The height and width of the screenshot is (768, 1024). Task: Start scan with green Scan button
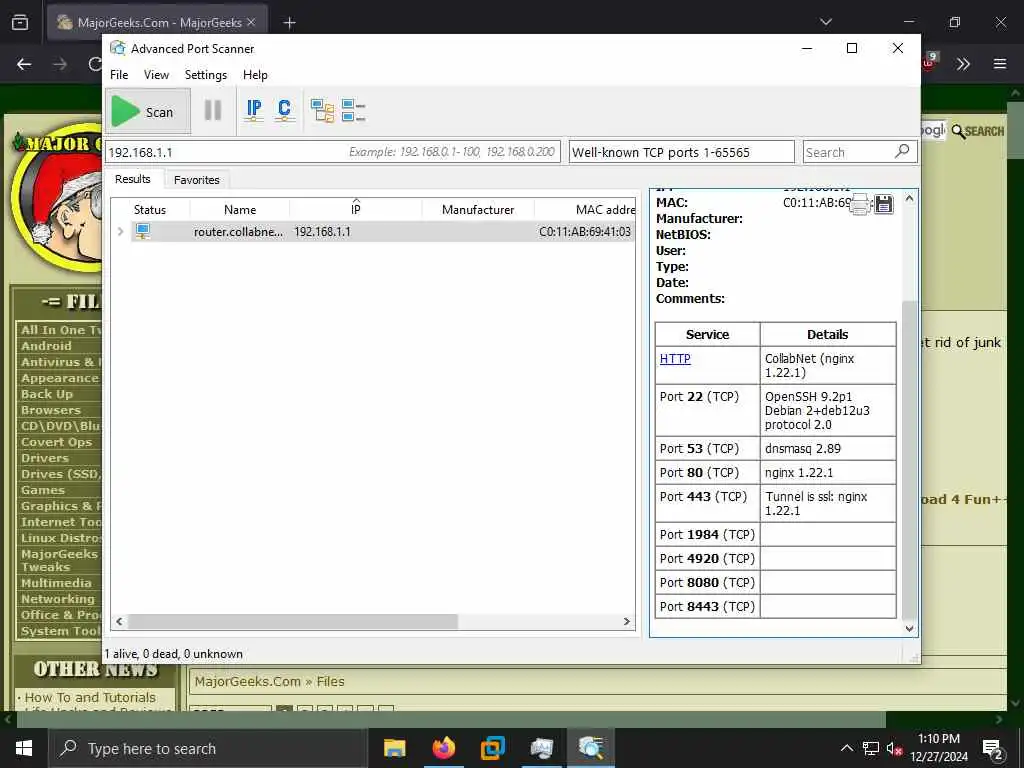point(148,112)
